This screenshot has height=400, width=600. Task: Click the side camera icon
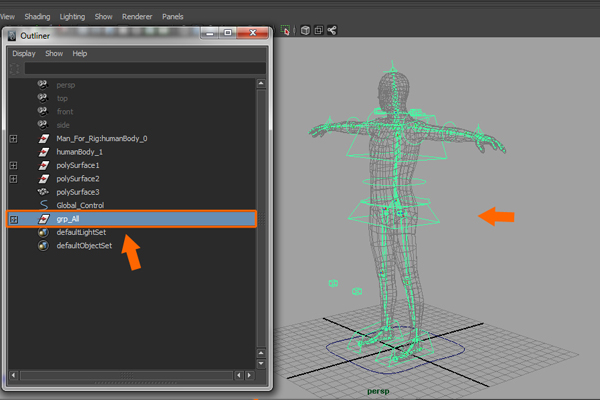point(43,125)
